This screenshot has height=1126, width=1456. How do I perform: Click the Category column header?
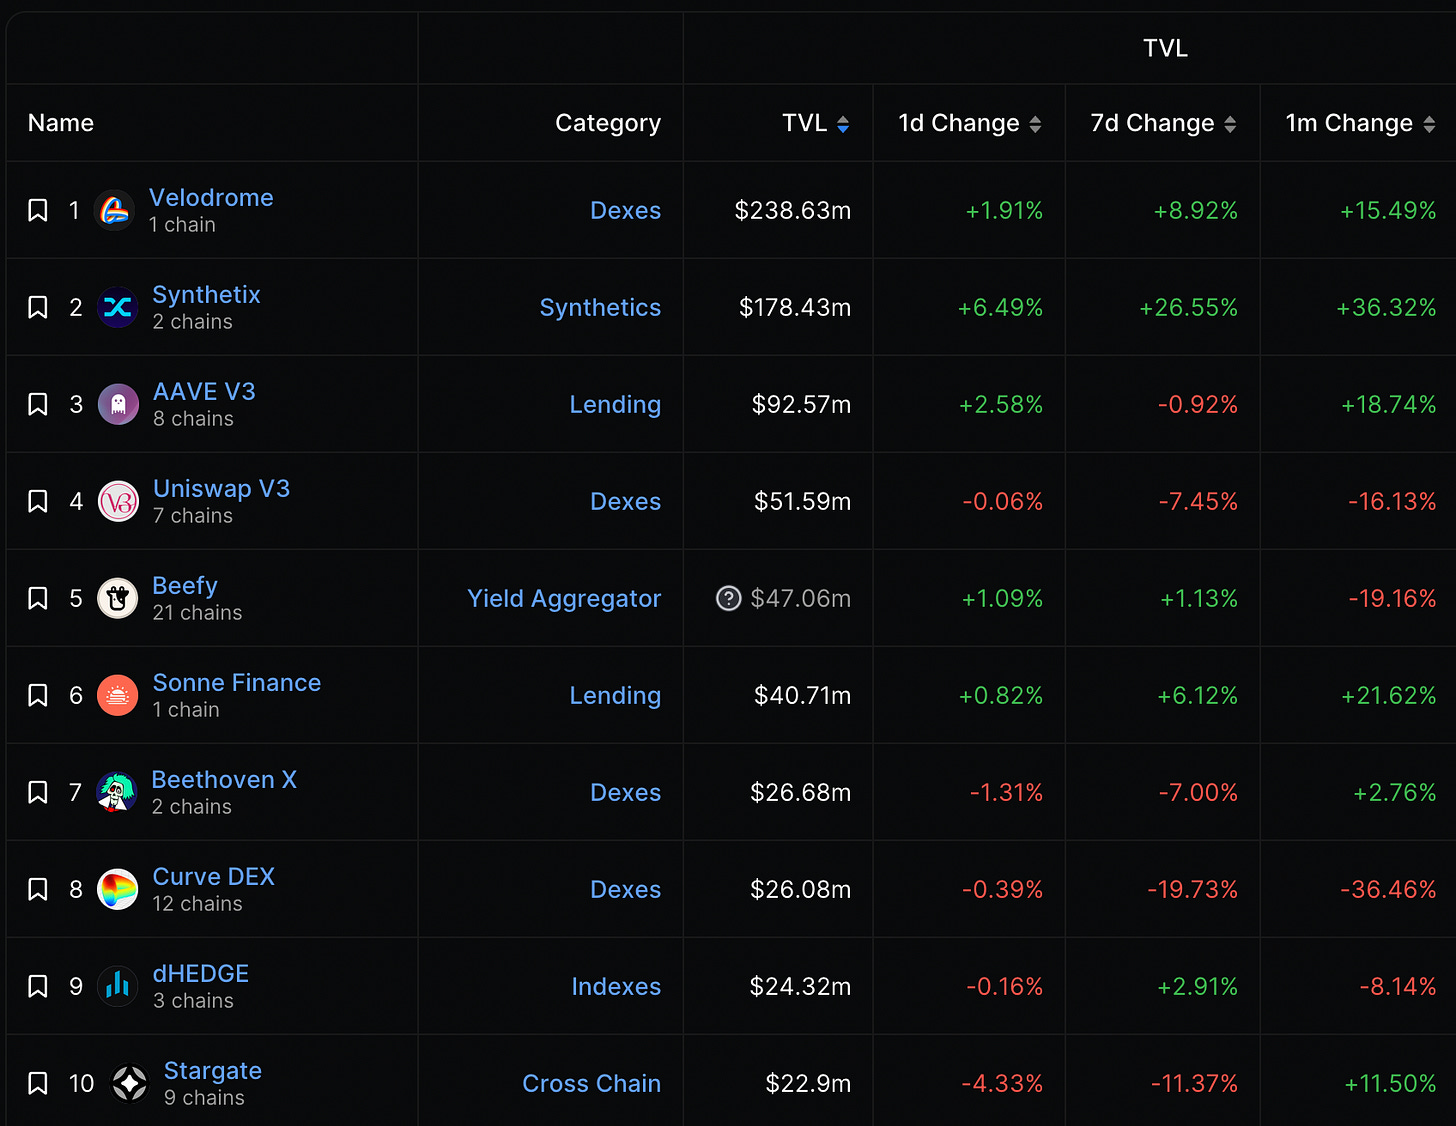pos(608,123)
